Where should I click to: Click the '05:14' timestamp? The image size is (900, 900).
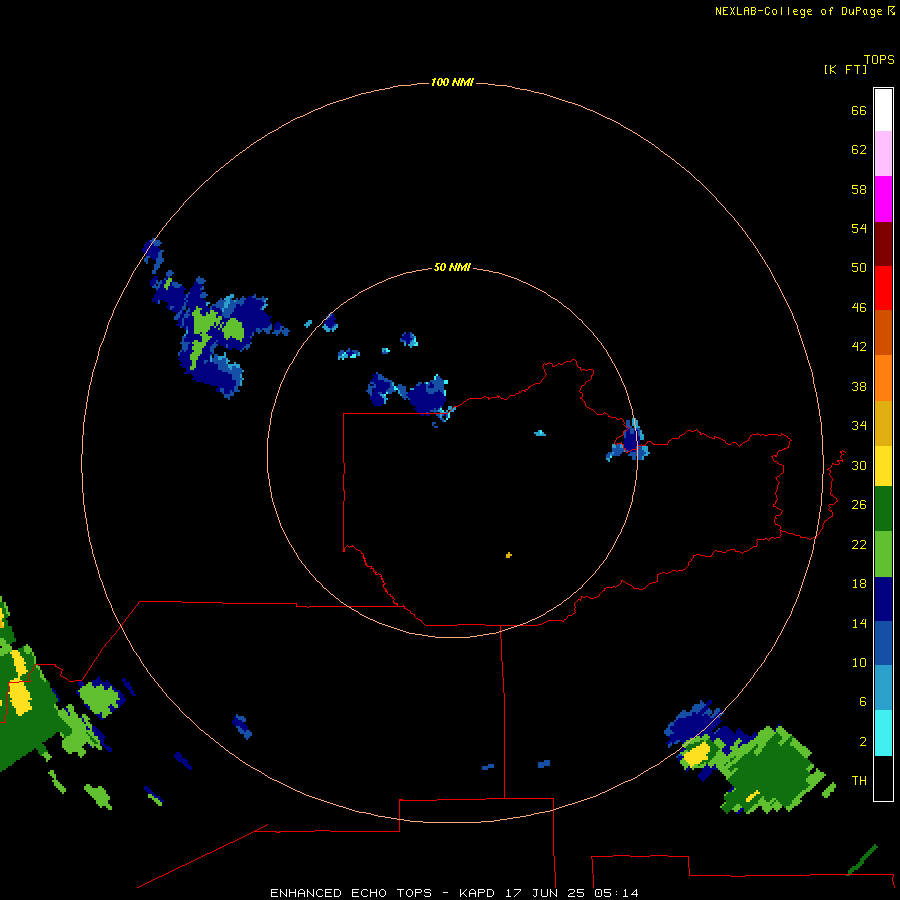click(x=616, y=893)
